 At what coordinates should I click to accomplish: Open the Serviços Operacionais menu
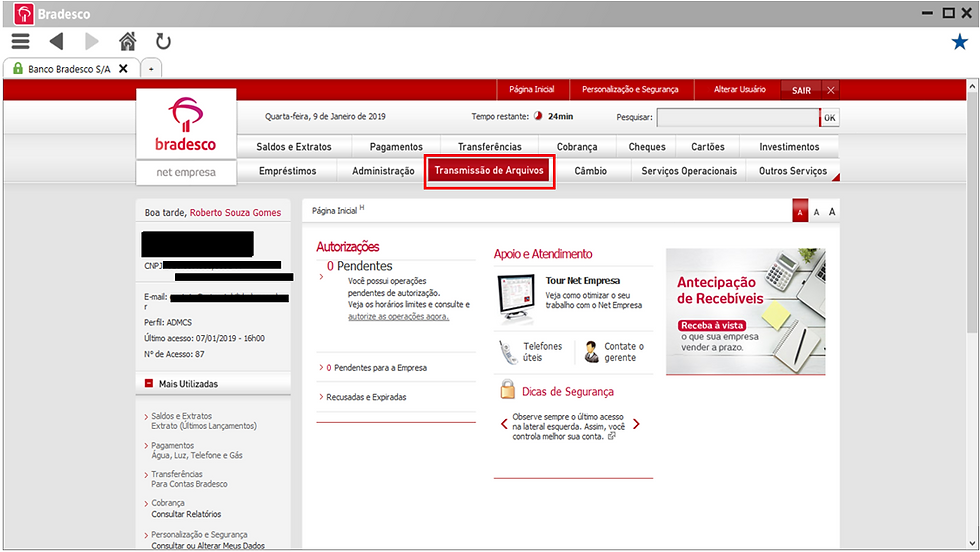click(x=689, y=171)
